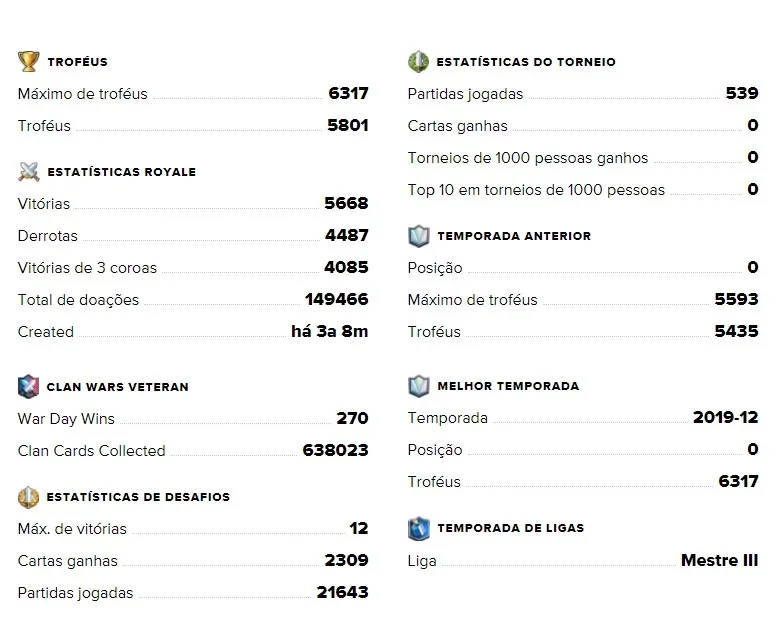Click the Total de doações value 149466
The image size is (783, 624).
click(337, 299)
